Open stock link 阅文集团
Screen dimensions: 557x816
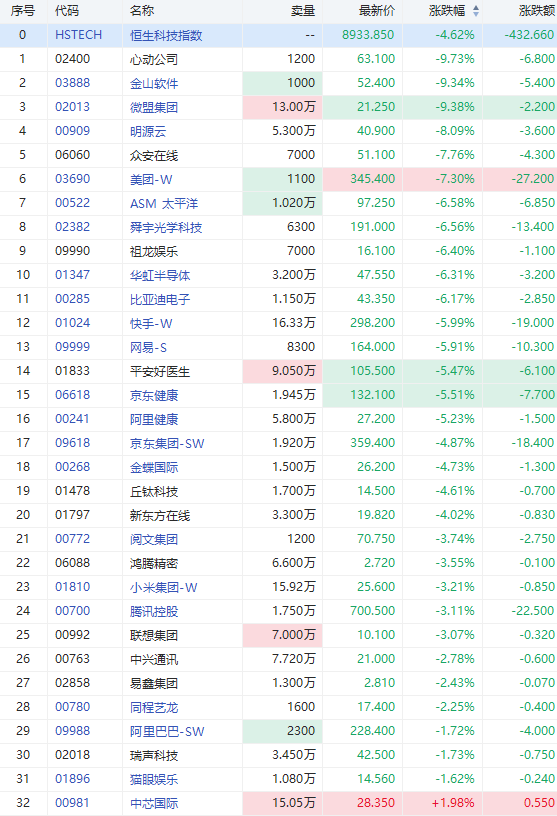point(154,539)
